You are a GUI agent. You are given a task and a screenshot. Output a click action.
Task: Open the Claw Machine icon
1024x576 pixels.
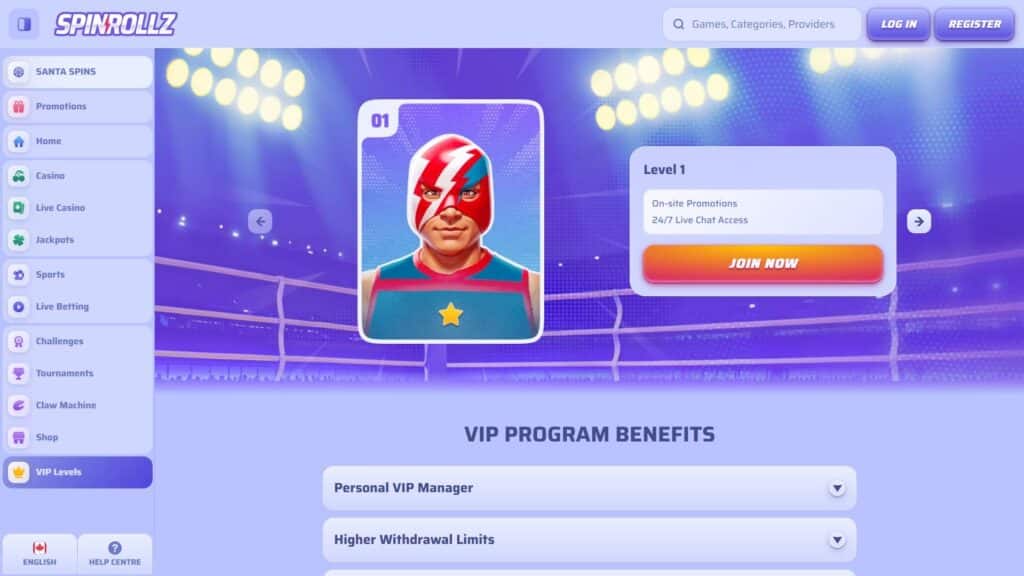[19, 405]
